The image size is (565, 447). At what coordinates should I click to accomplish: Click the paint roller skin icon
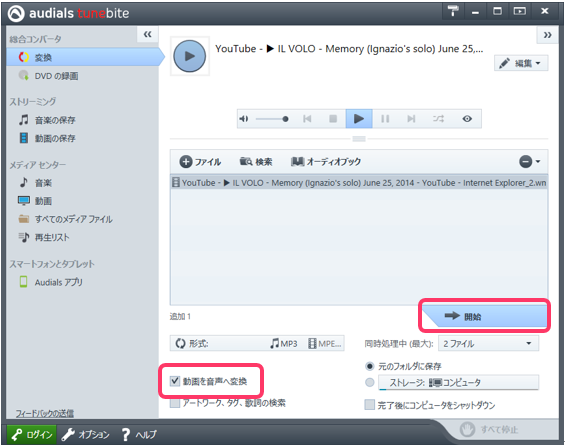click(453, 11)
